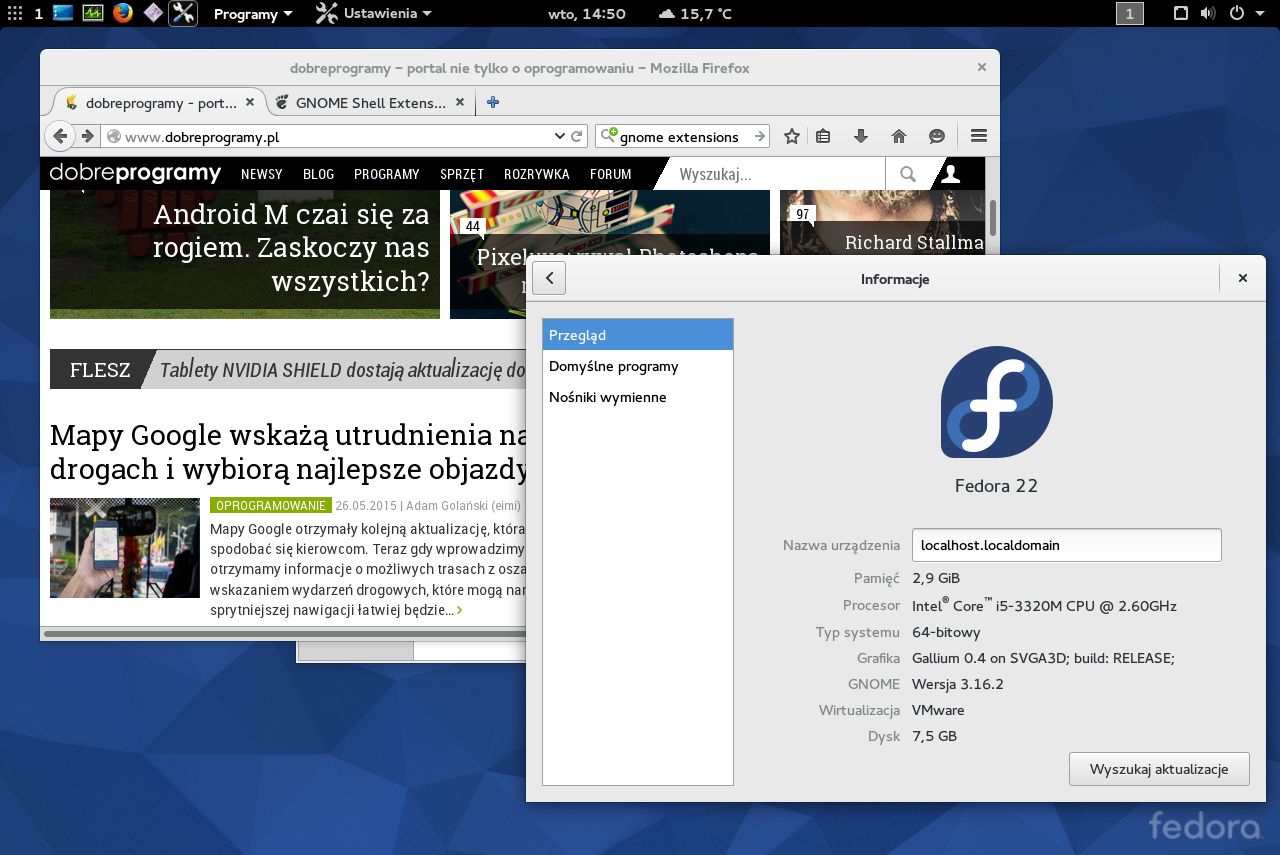Click Wyszukaj aktualizacje button
The image size is (1280, 855).
[1159, 769]
